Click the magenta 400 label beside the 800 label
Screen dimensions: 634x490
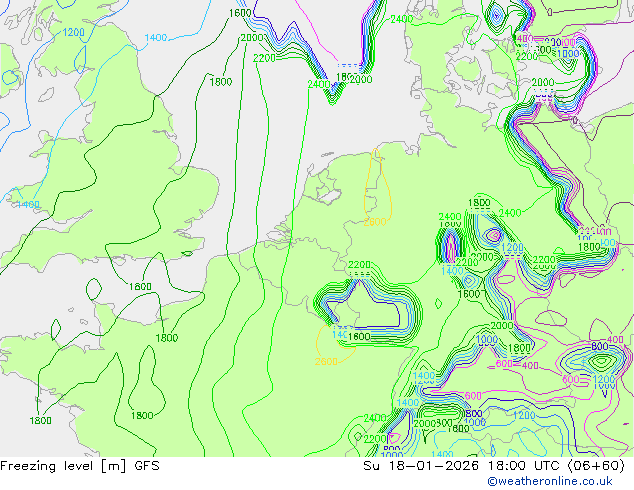pos(615,340)
